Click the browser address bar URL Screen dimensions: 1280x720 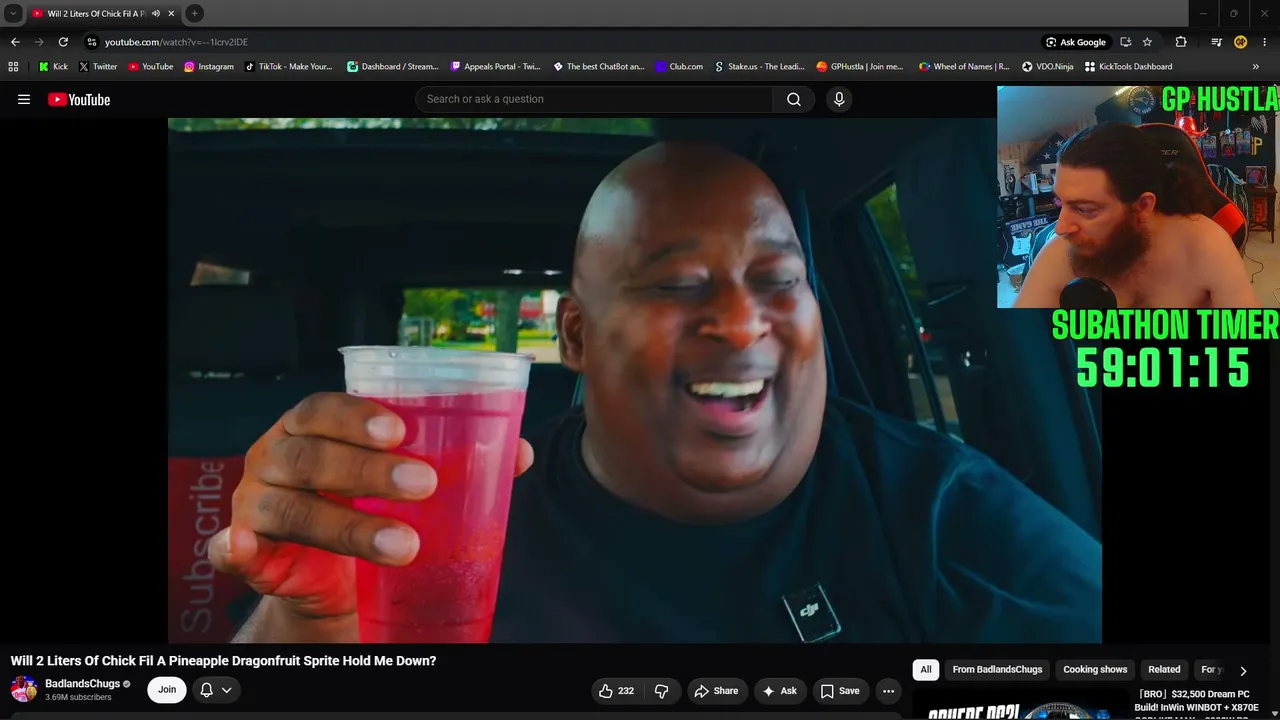[176, 42]
